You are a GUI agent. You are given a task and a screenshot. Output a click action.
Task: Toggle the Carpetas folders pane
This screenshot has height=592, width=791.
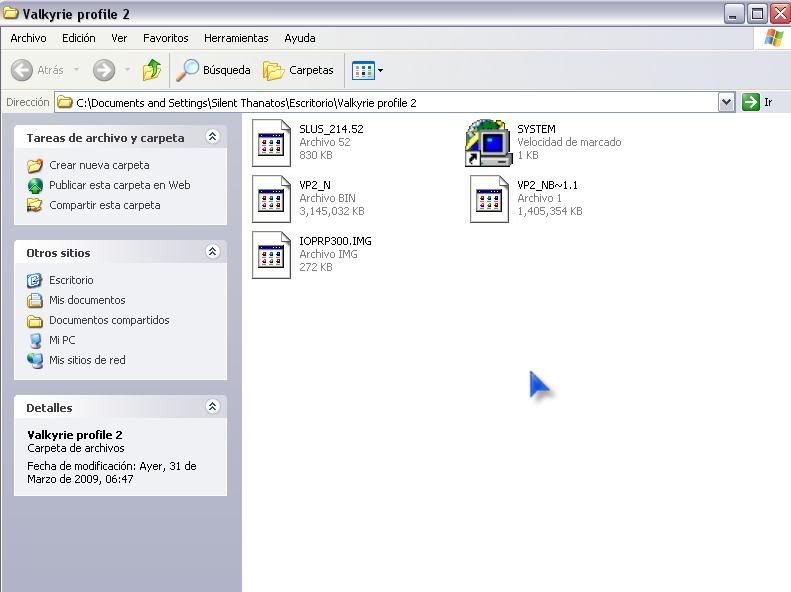point(298,70)
